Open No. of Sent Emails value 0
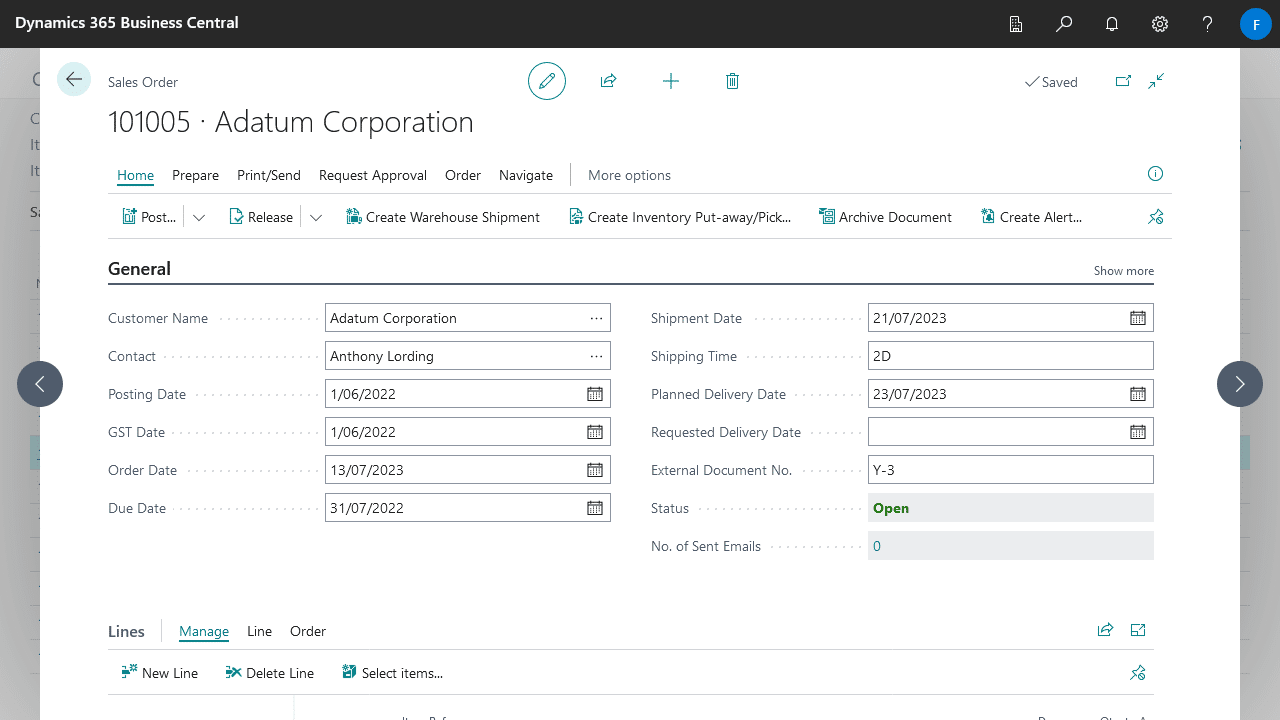The image size is (1280, 720). click(x=877, y=546)
